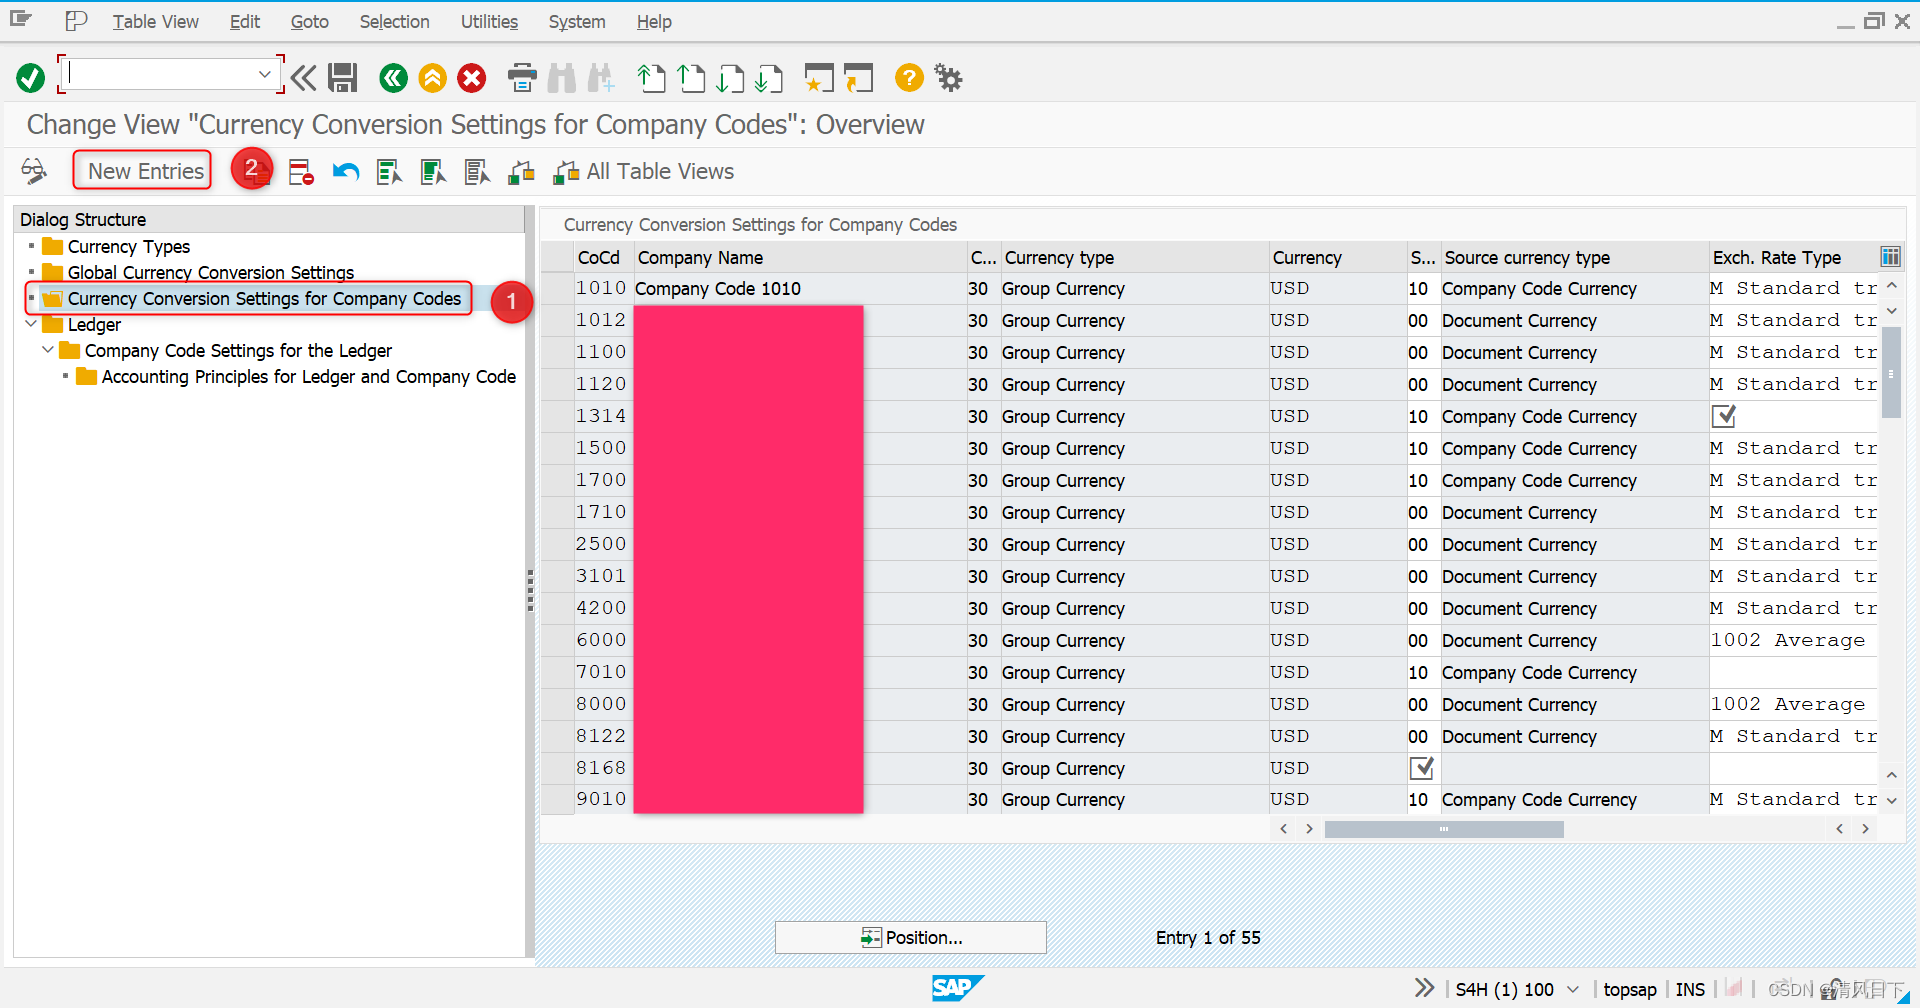The image size is (1920, 1008).
Task: Click the horizontal scrollbar thumb under table
Action: coord(1444,829)
